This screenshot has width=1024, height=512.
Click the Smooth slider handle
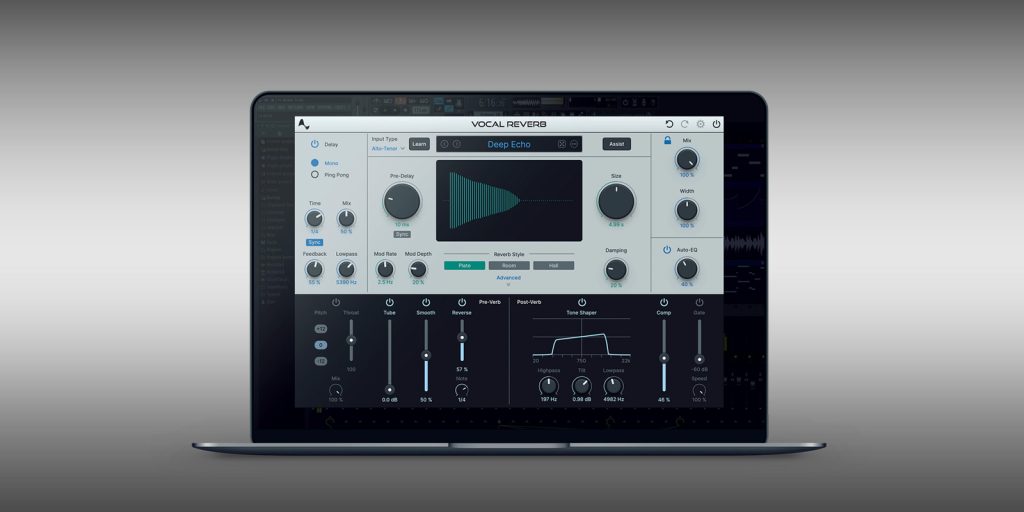coord(426,355)
